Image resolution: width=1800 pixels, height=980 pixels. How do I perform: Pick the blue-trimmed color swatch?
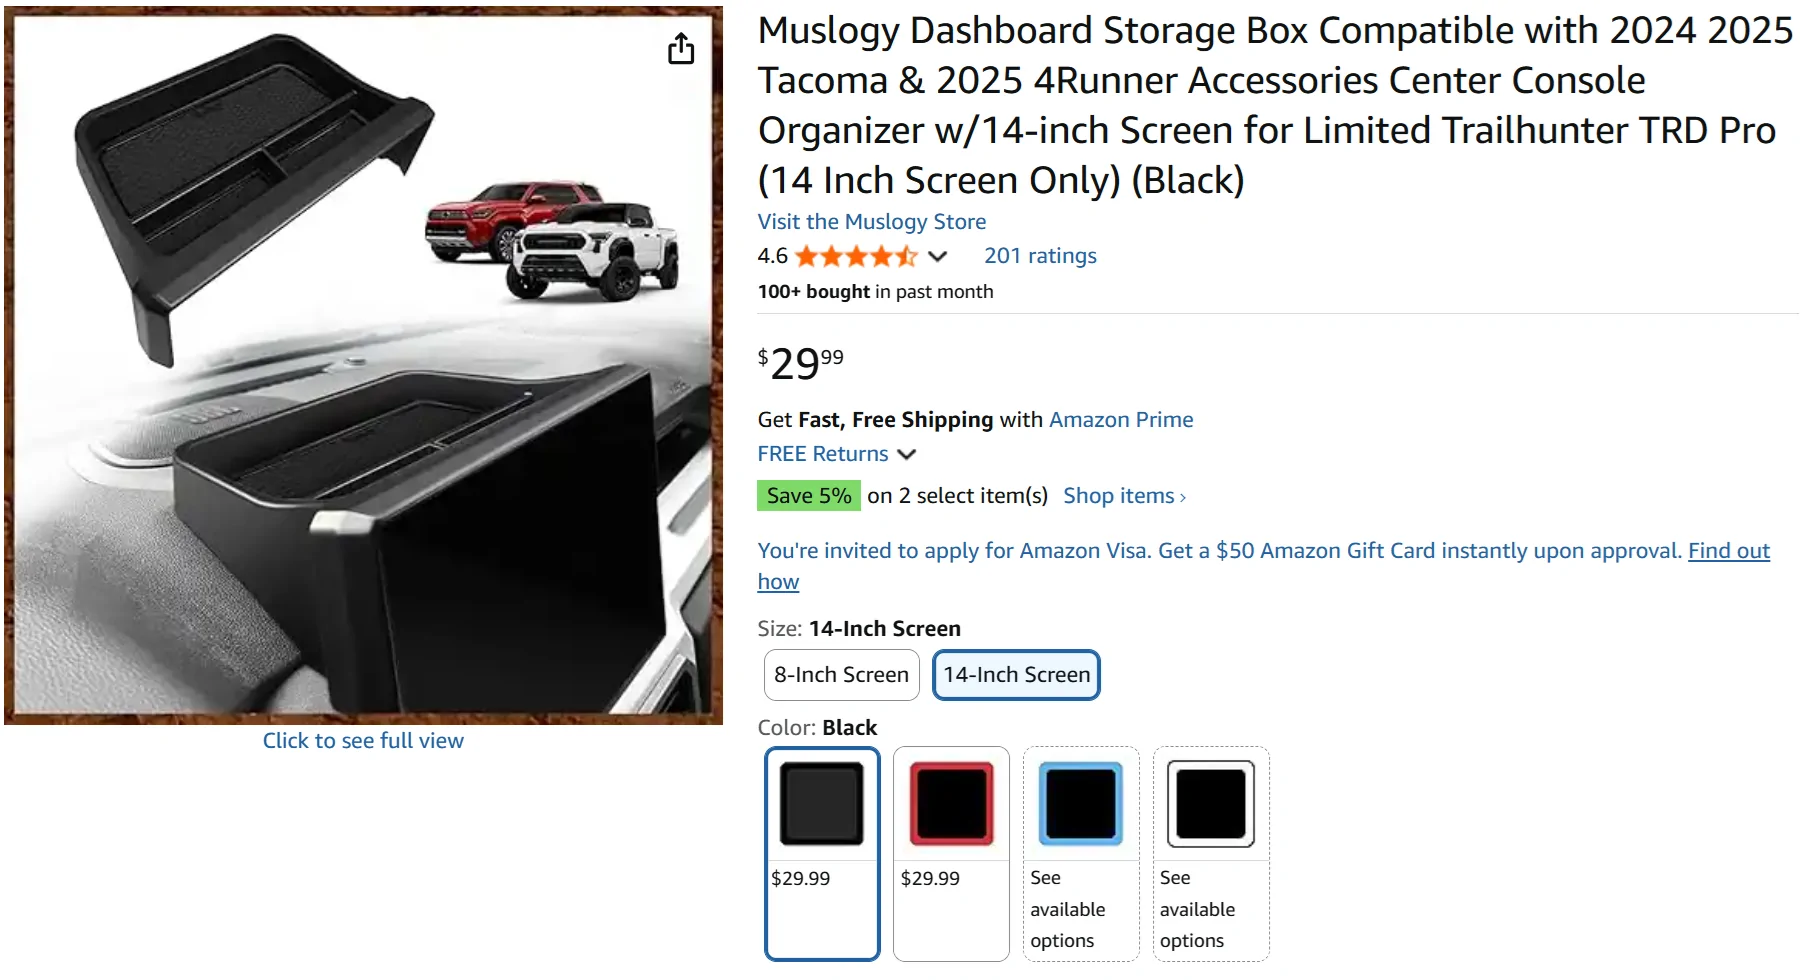(1081, 804)
